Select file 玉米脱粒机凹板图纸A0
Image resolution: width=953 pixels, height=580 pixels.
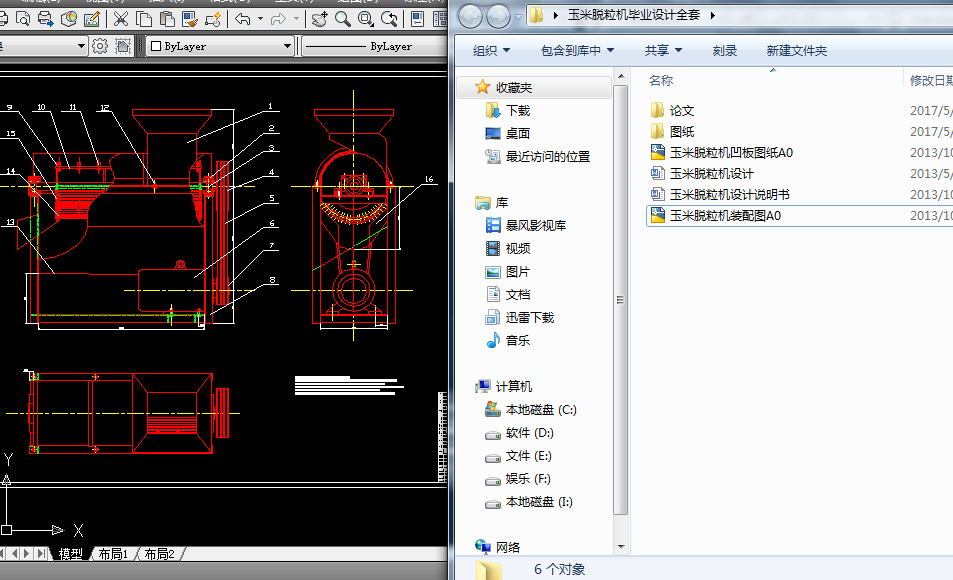(731, 153)
